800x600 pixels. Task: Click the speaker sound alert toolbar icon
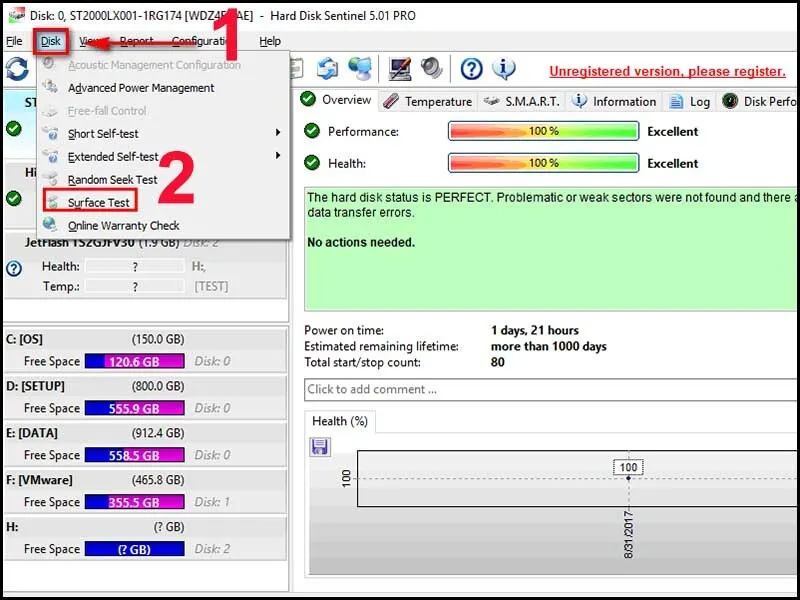(432, 68)
